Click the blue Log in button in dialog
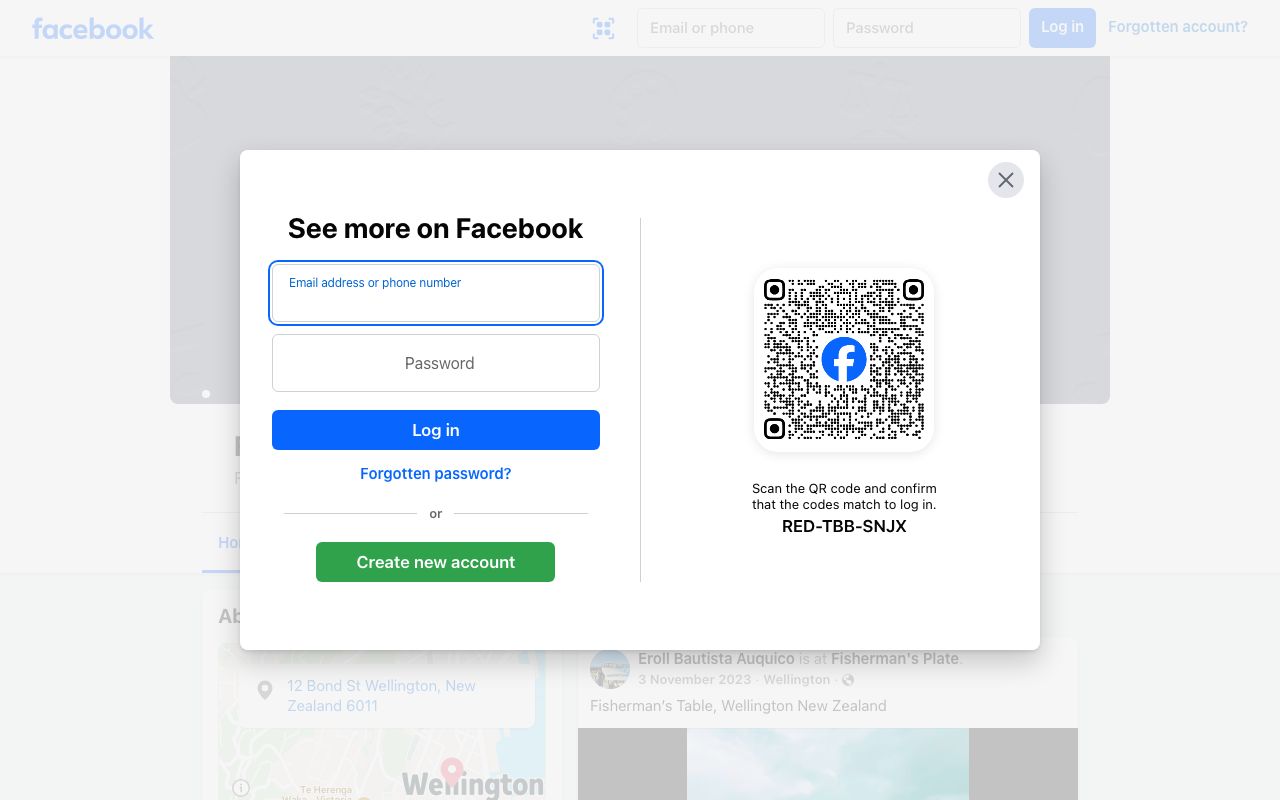 coord(436,430)
